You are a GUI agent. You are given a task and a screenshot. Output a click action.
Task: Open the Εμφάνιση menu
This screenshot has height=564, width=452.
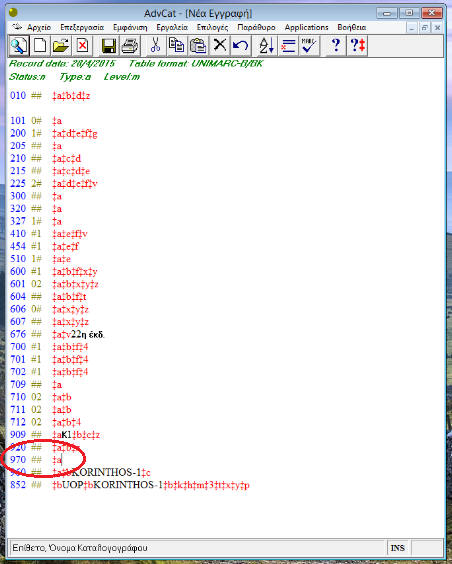(130, 27)
